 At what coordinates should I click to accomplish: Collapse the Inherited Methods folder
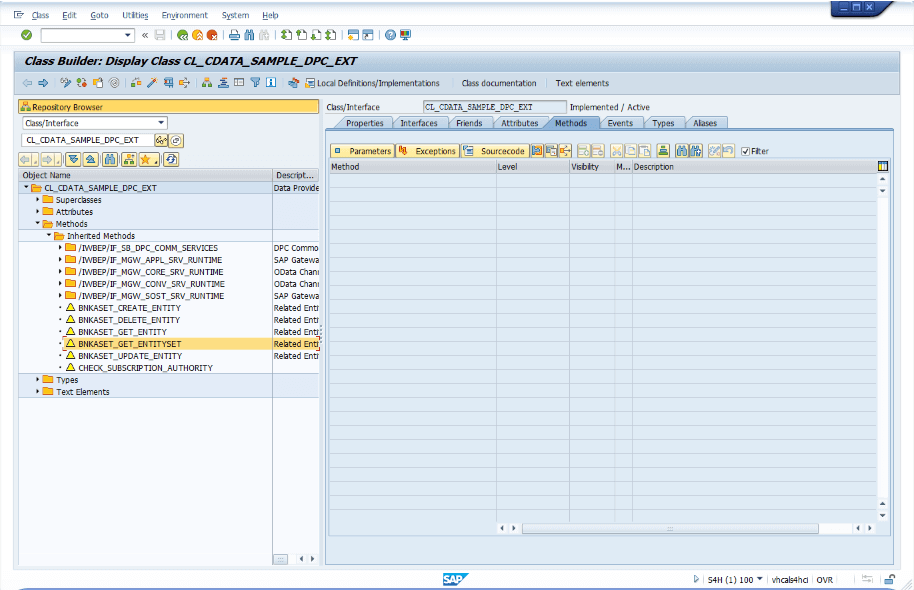(x=49, y=236)
